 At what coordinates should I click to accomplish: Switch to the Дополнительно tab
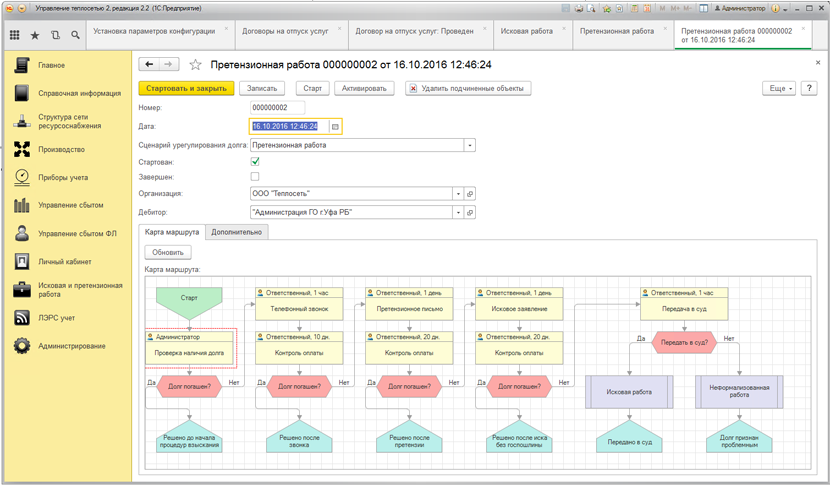[237, 232]
